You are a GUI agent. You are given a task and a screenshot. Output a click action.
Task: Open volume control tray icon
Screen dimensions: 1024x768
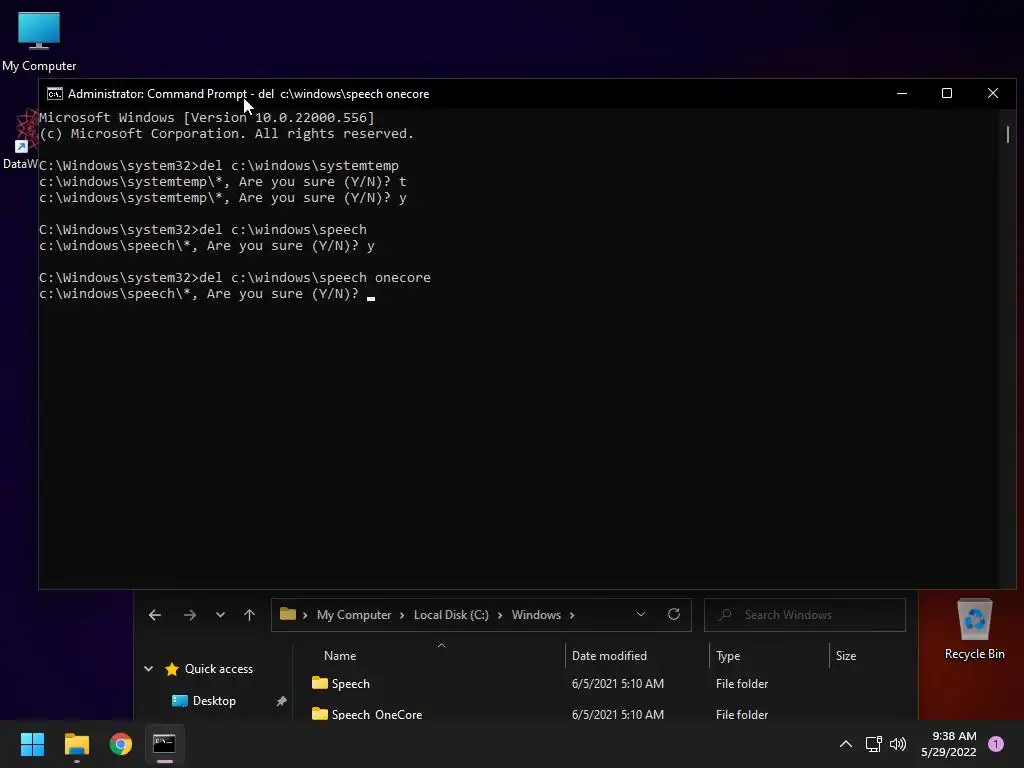coord(898,744)
